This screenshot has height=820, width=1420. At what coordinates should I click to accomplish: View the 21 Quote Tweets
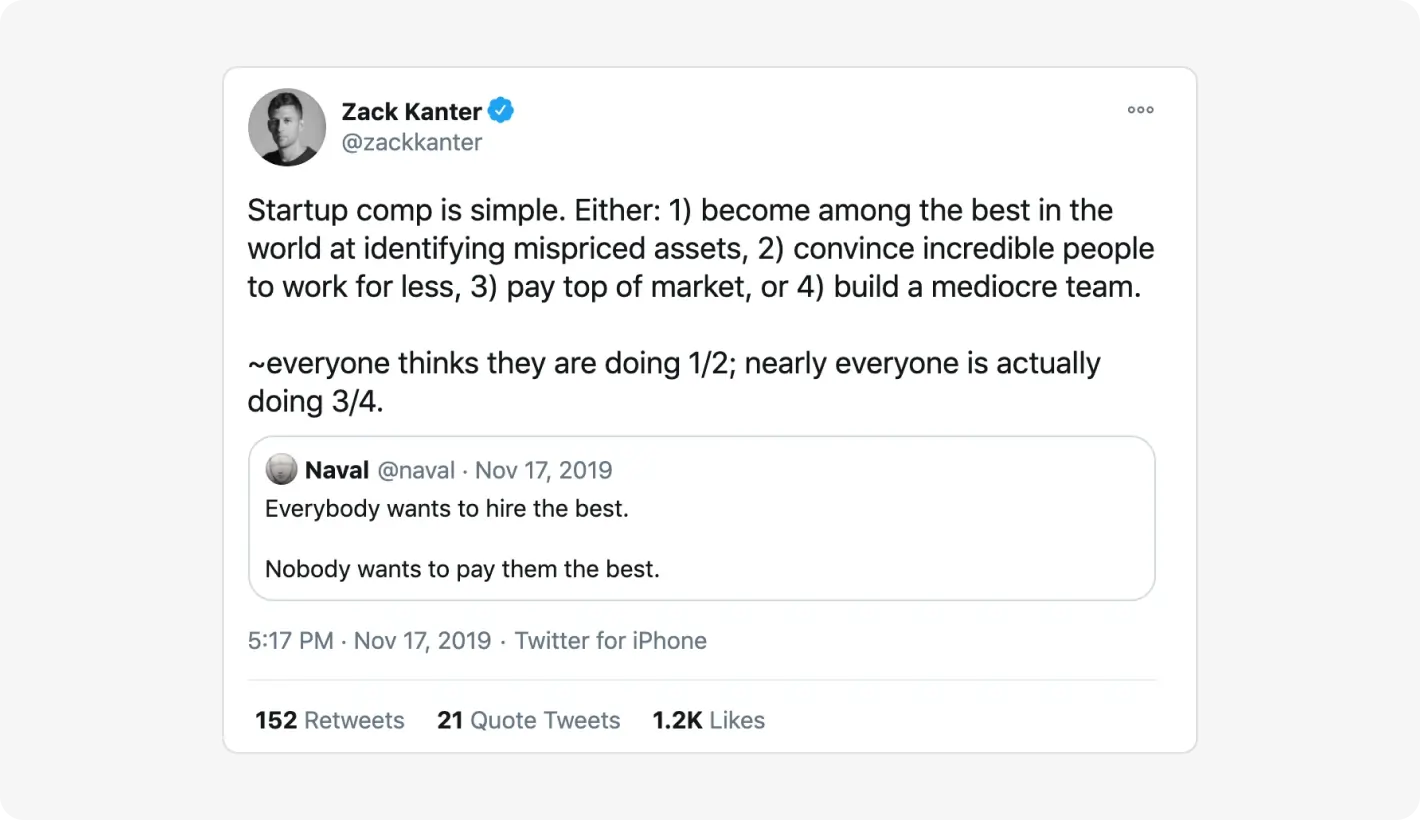click(x=528, y=720)
